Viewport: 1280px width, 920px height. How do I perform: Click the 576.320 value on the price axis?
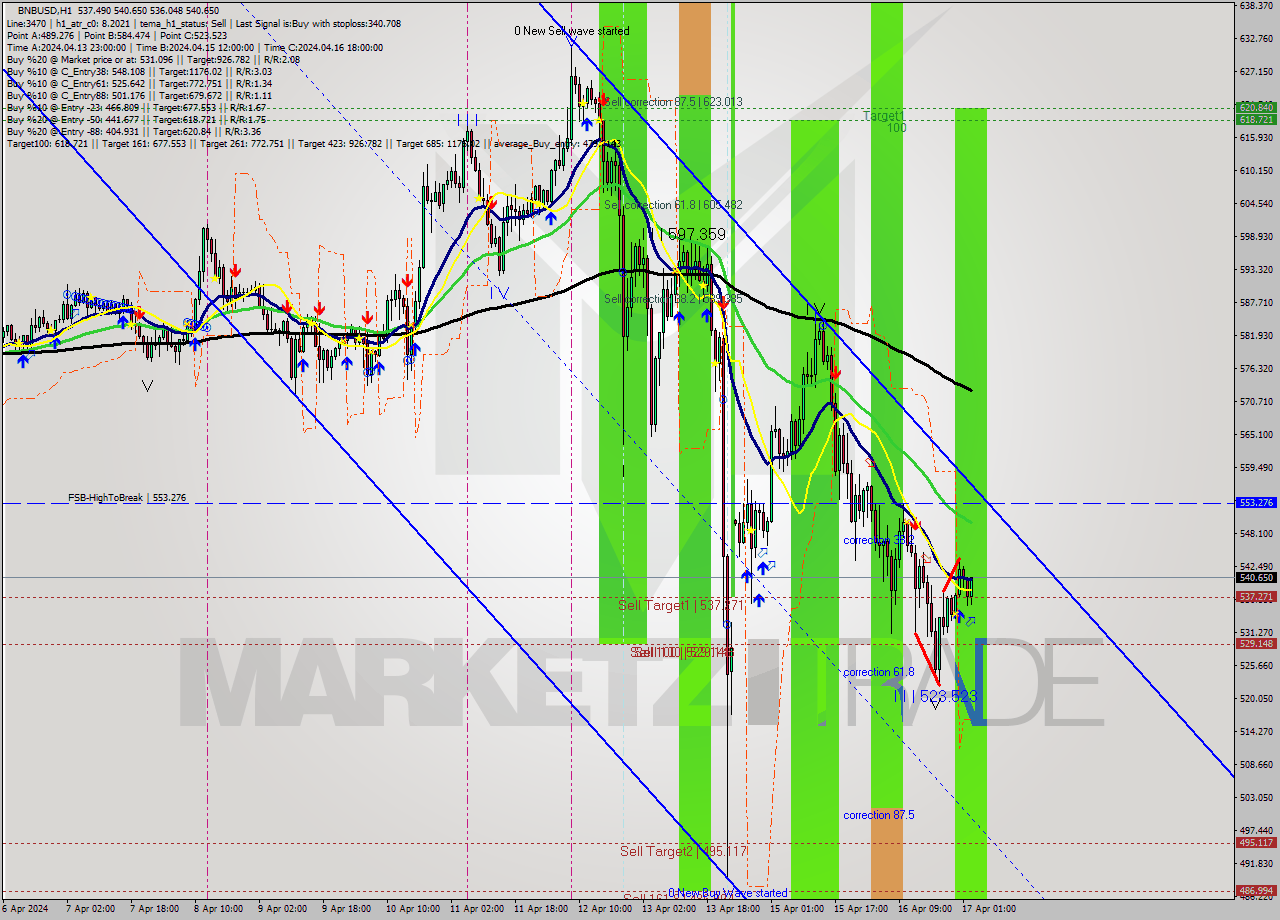[x=1256, y=369]
